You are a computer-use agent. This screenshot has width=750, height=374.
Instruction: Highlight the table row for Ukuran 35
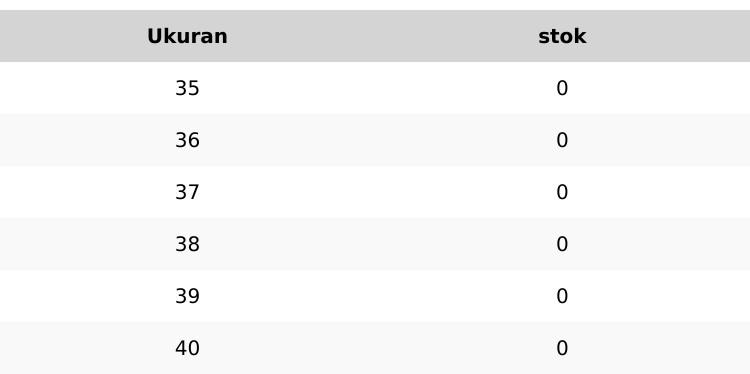point(375,88)
